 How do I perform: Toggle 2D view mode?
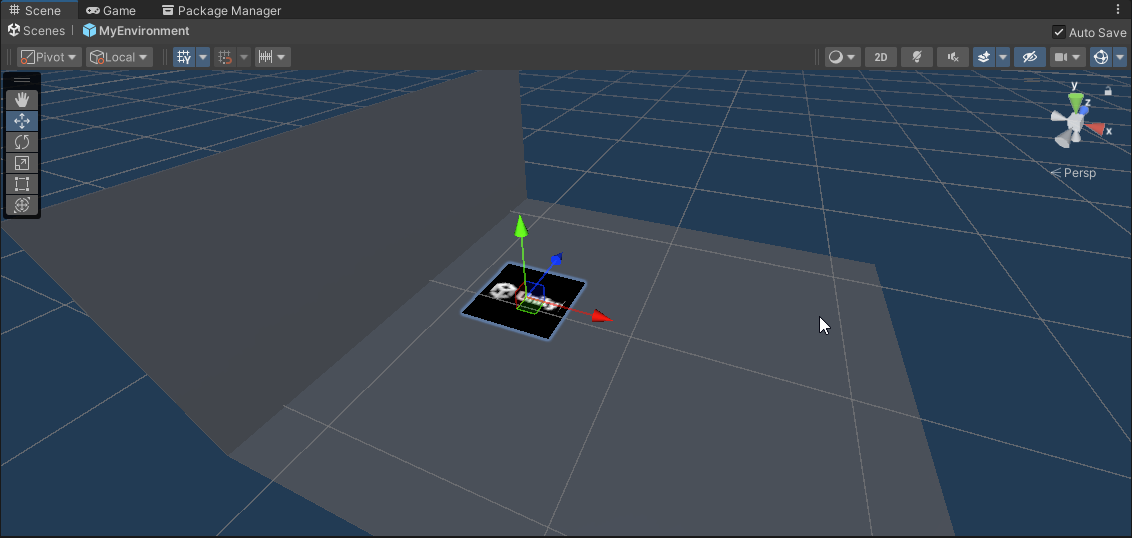881,57
